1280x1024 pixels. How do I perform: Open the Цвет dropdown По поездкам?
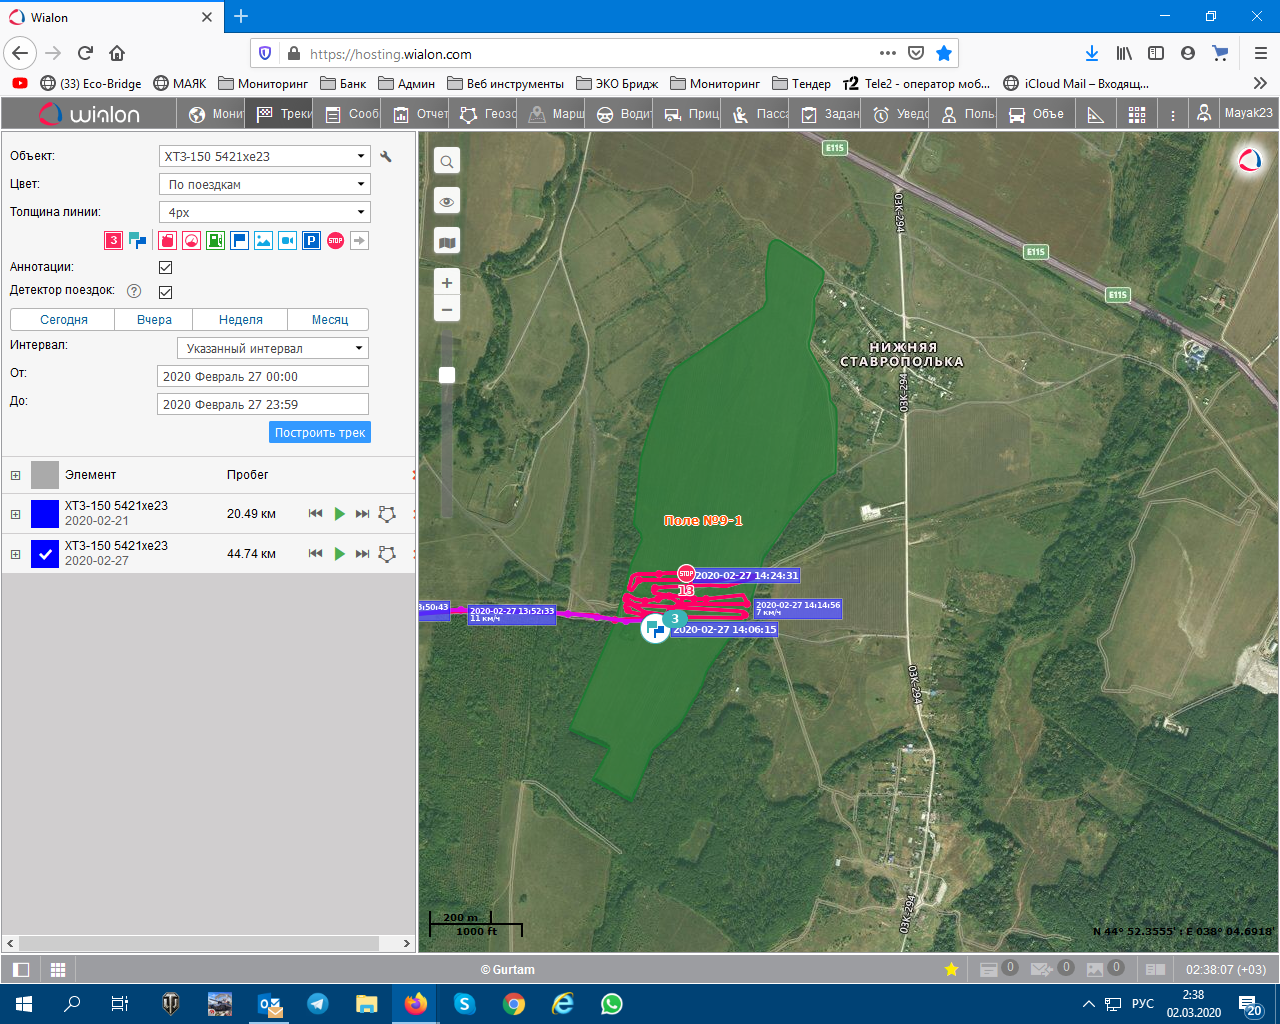pyautogui.click(x=264, y=185)
